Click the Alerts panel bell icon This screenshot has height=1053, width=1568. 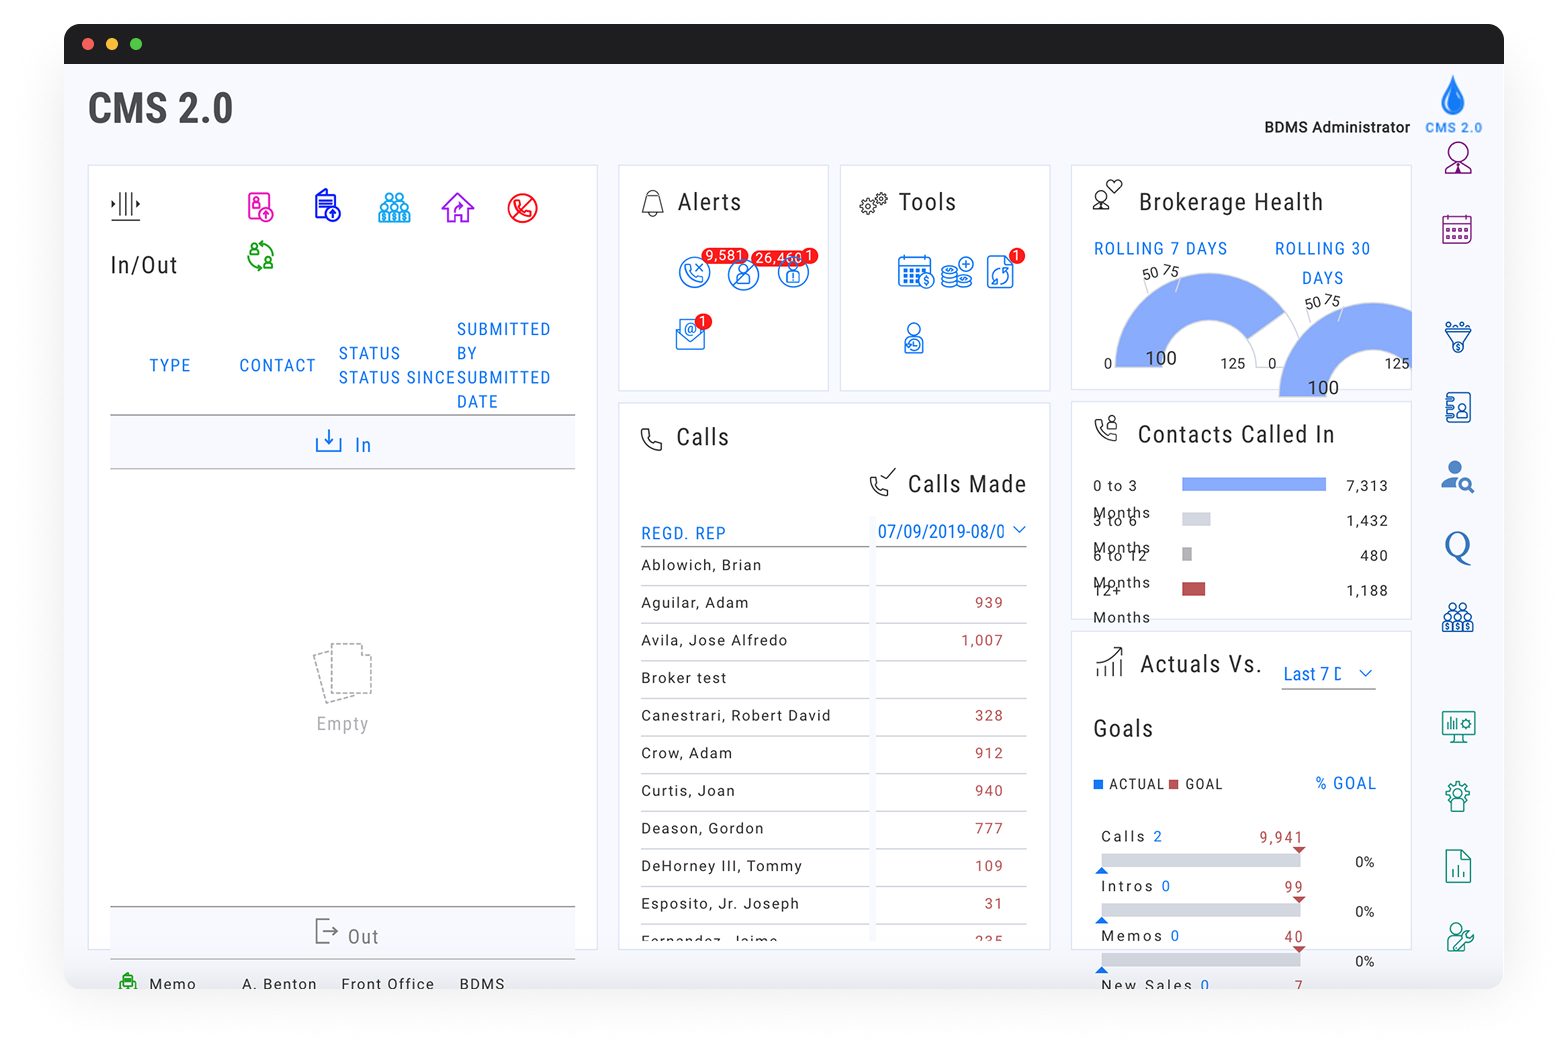tap(652, 203)
